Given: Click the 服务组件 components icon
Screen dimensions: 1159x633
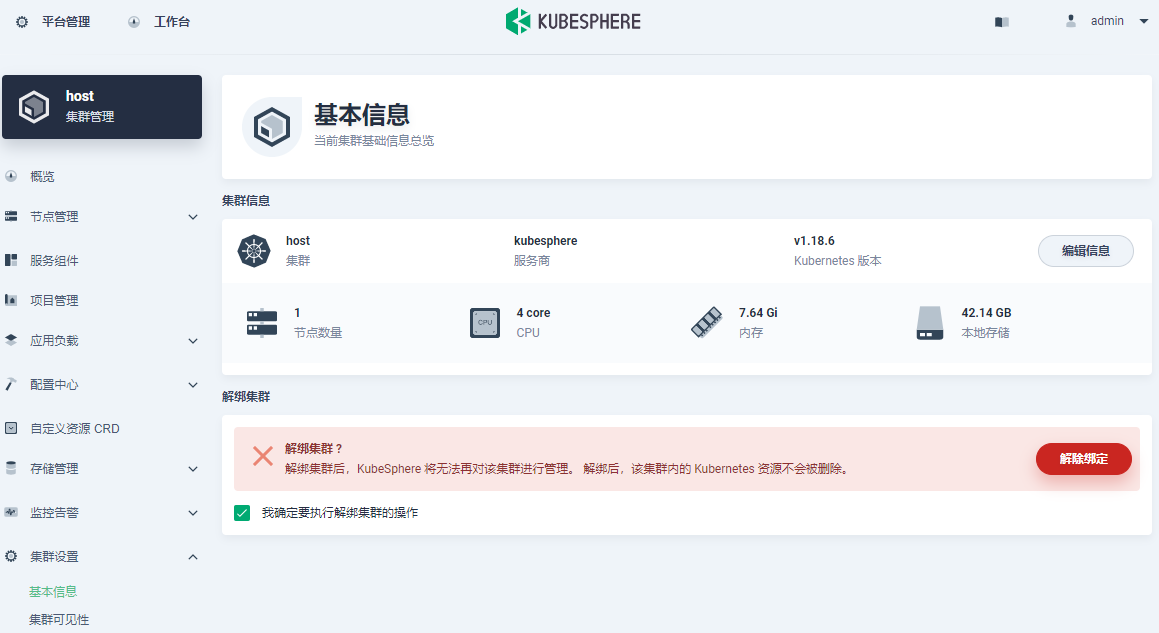Looking at the screenshot, I should click(11, 260).
